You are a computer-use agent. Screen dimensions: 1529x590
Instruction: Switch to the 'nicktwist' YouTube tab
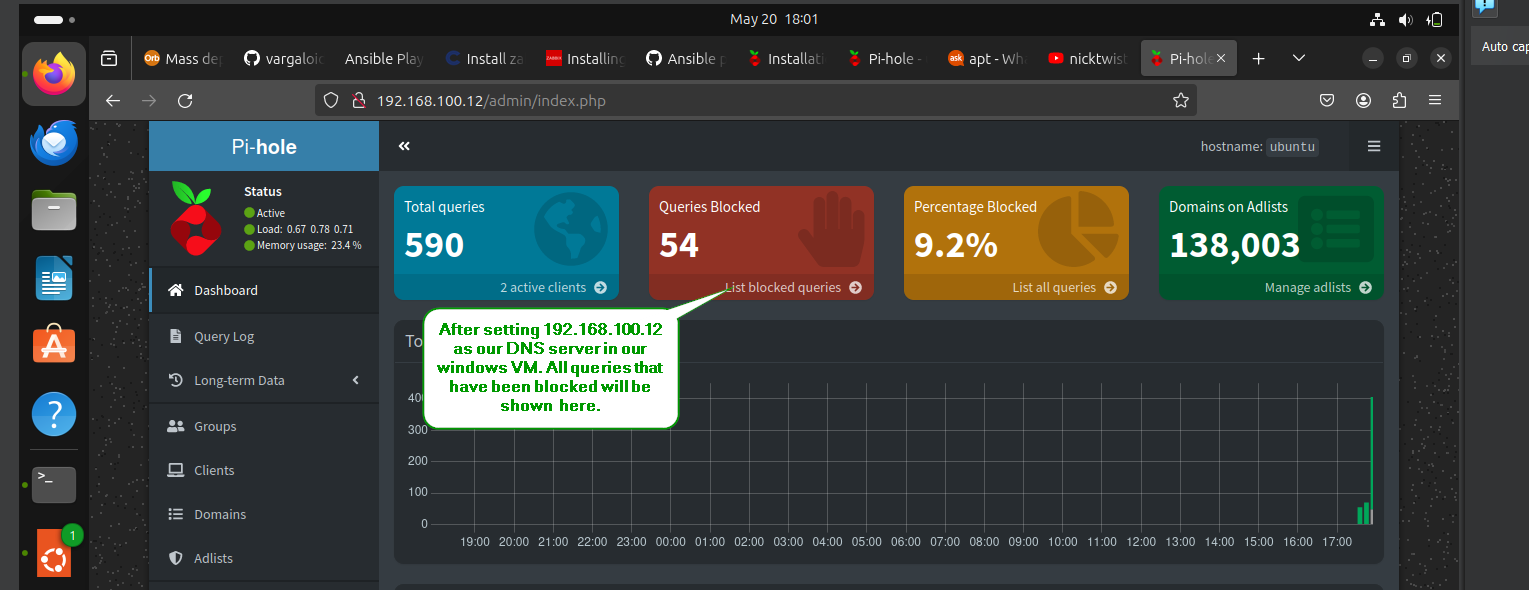point(1087,59)
